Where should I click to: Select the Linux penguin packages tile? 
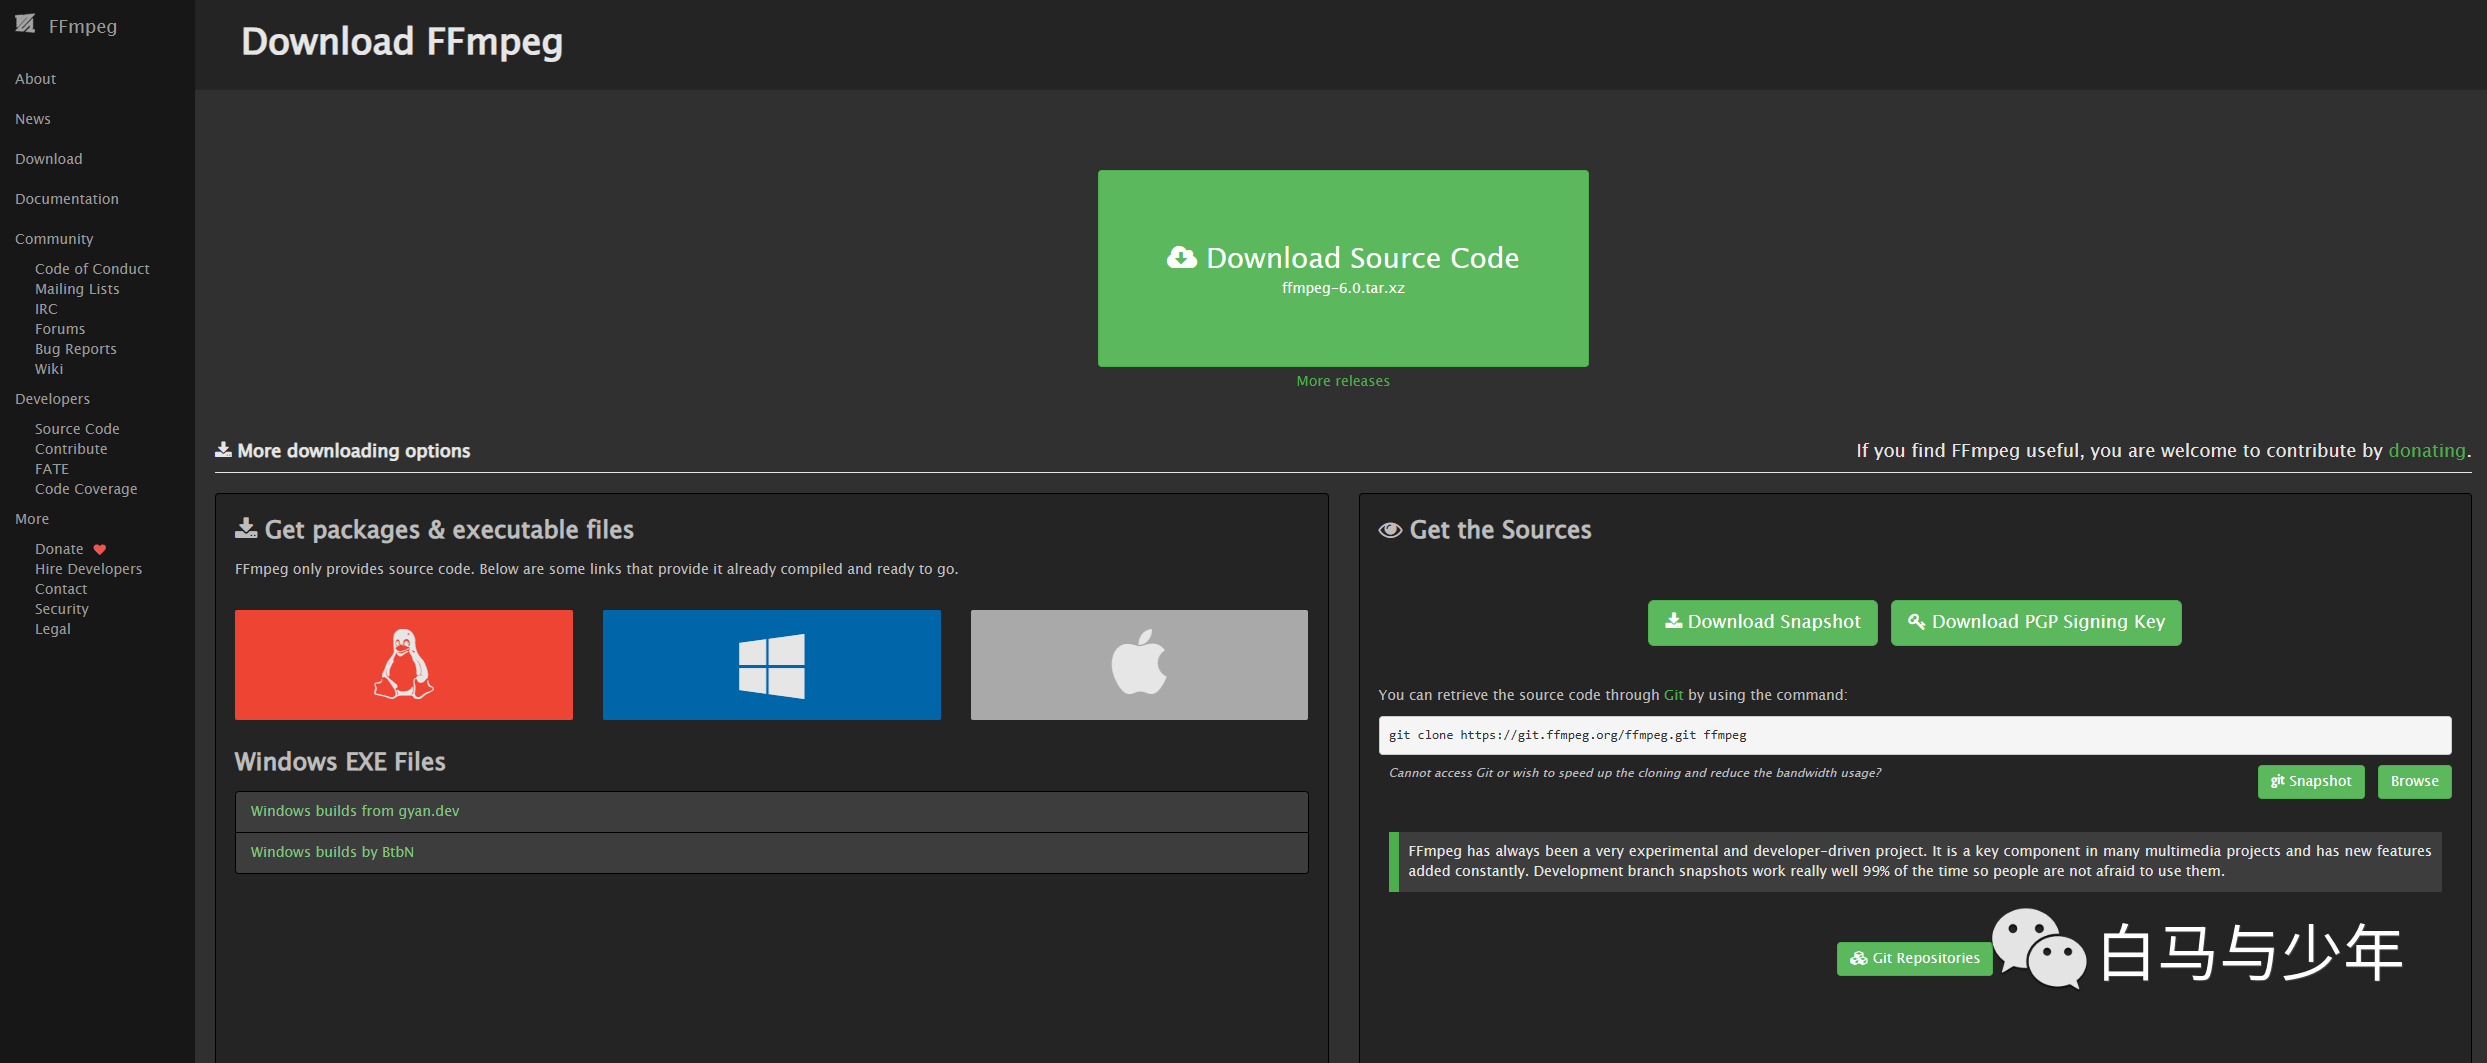(x=404, y=665)
